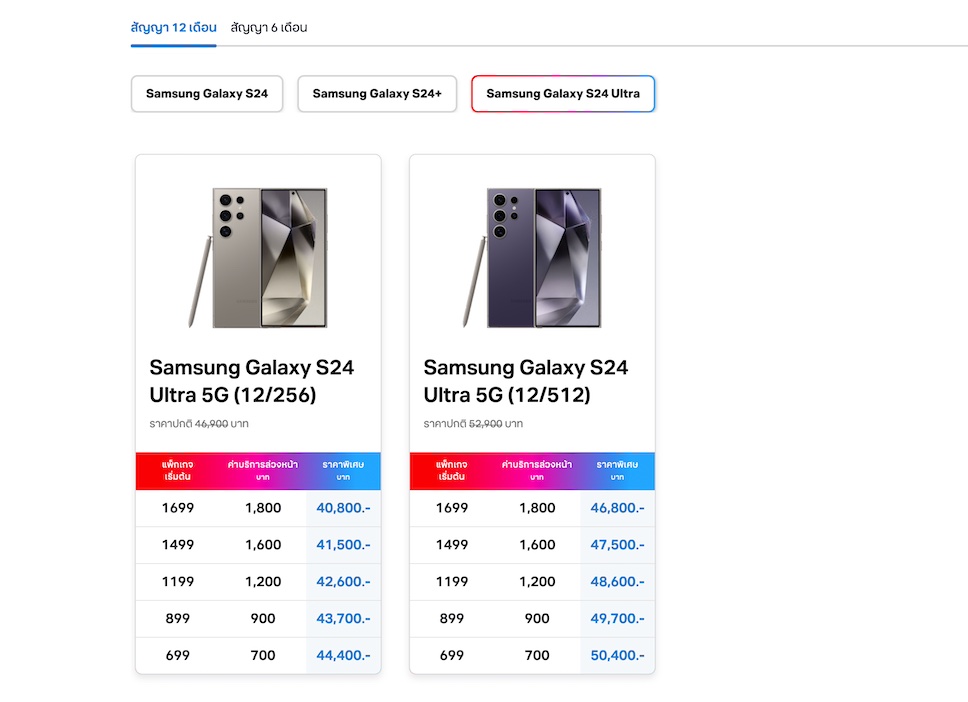The image size is (968, 702).
Task: Click the blue special price header in 12/512 card
Action: coord(617,470)
